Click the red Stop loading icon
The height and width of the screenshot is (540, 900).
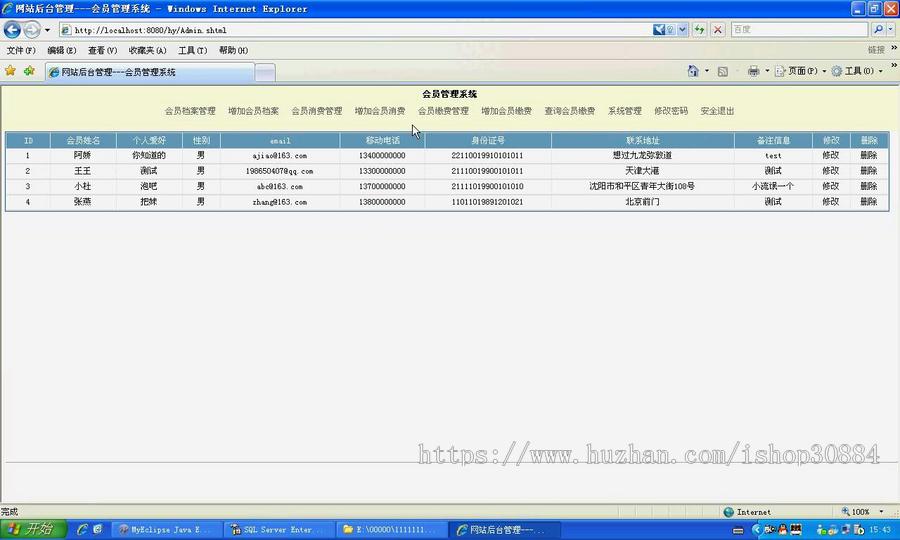coord(717,29)
